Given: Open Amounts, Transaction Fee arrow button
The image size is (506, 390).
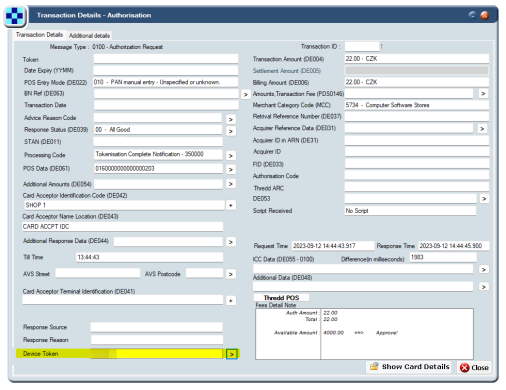Looking at the screenshot, I should coord(483,94).
